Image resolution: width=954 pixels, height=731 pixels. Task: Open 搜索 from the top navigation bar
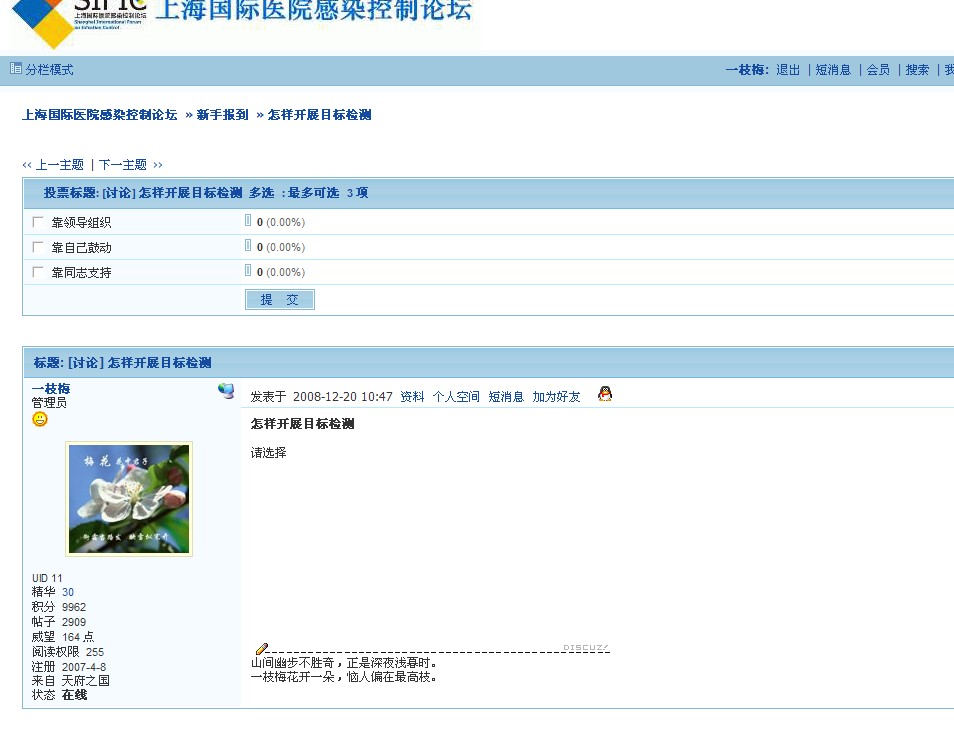(916, 70)
